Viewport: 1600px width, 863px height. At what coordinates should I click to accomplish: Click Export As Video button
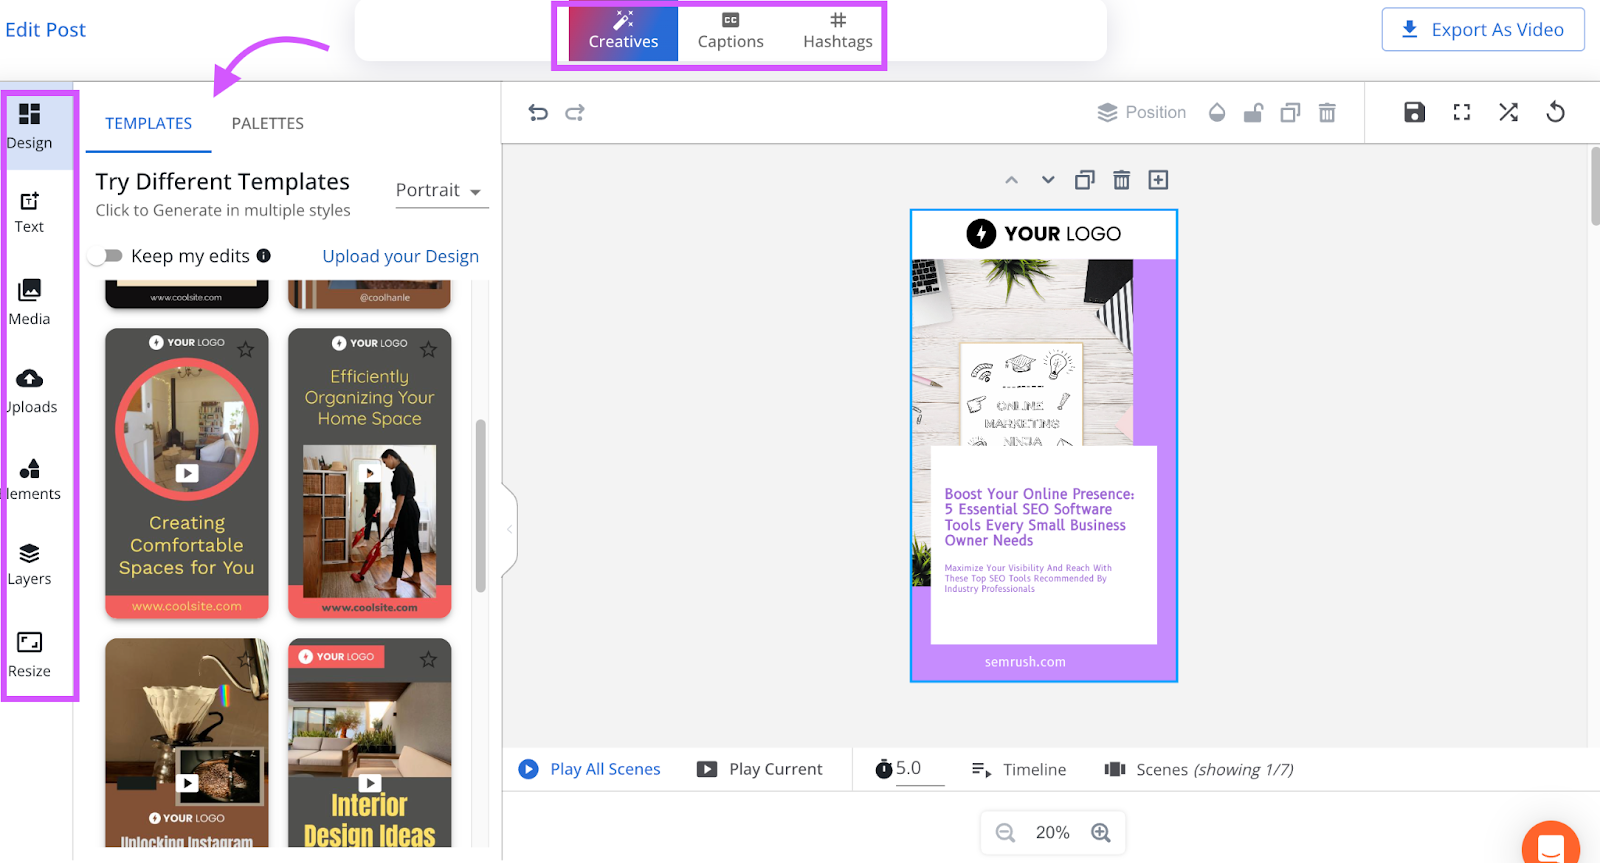tap(1483, 30)
